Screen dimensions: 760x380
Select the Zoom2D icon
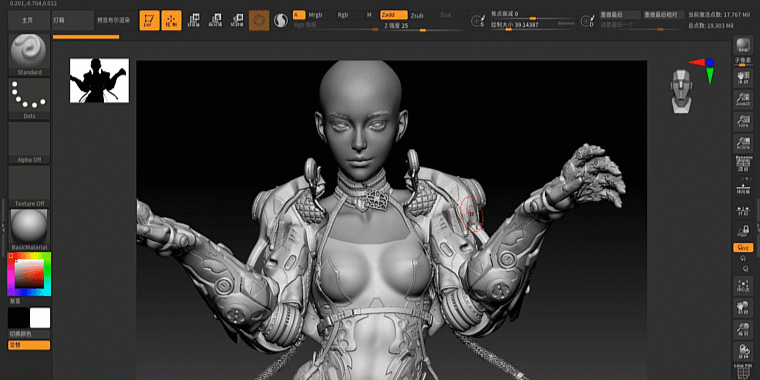coord(743,99)
